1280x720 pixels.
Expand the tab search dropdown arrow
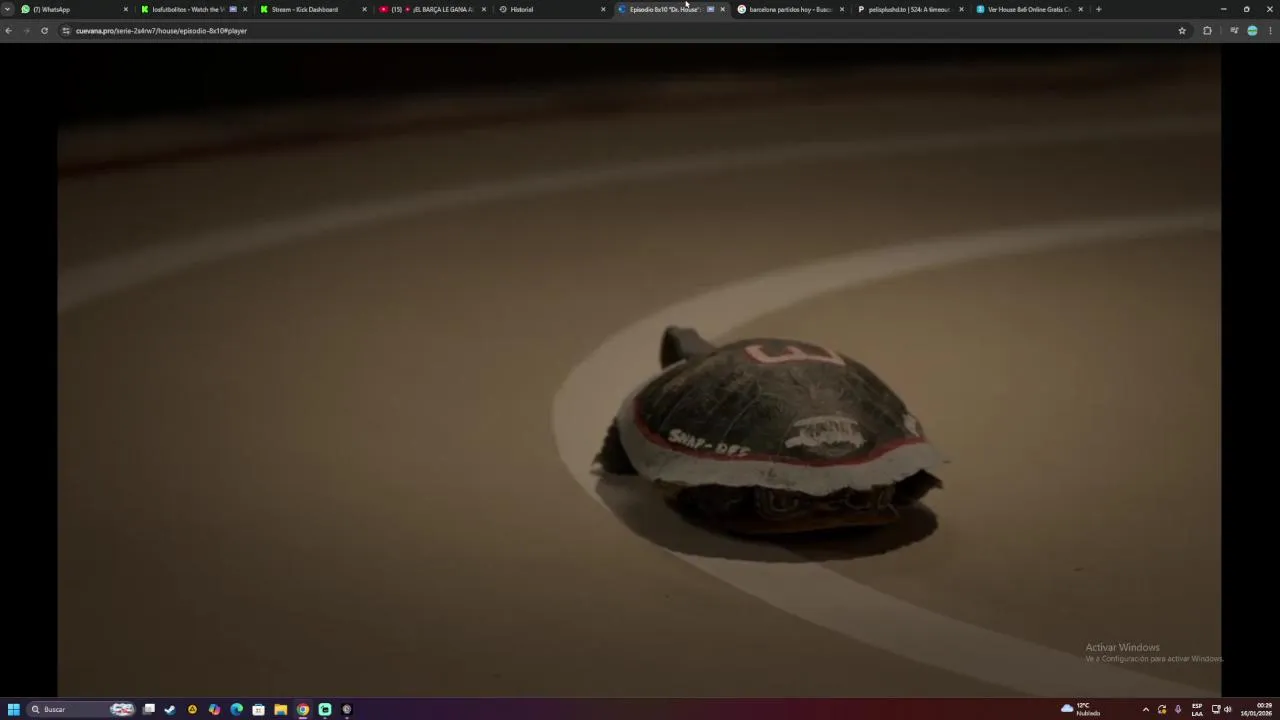(7, 9)
